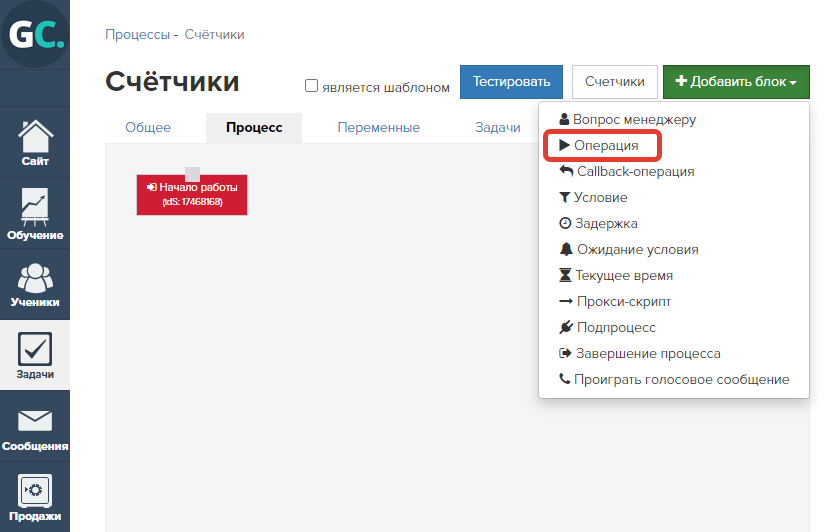Switch to the Общее tab
This screenshot has height=532, width=827.
(148, 128)
